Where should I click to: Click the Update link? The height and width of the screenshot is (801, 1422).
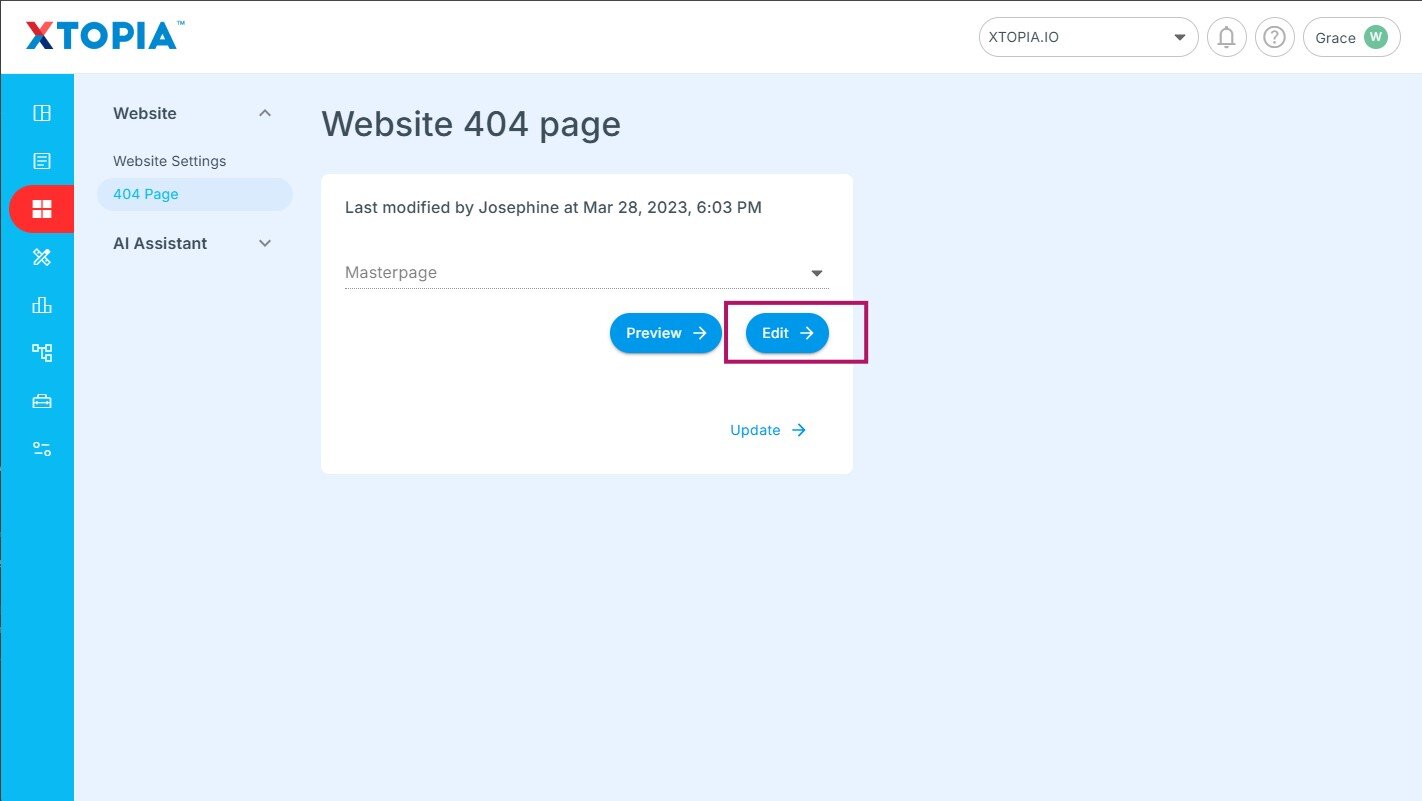[768, 430]
